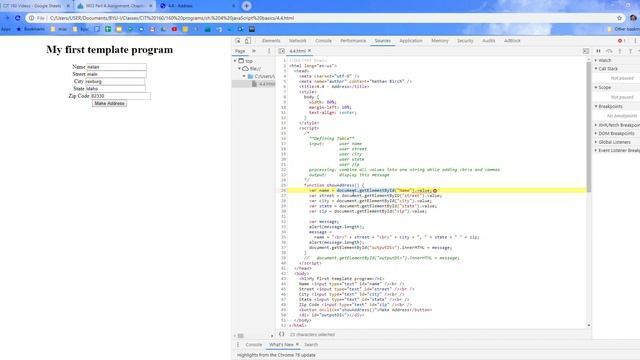
Task: Open a new browser tab
Action: click(x=247, y=6)
